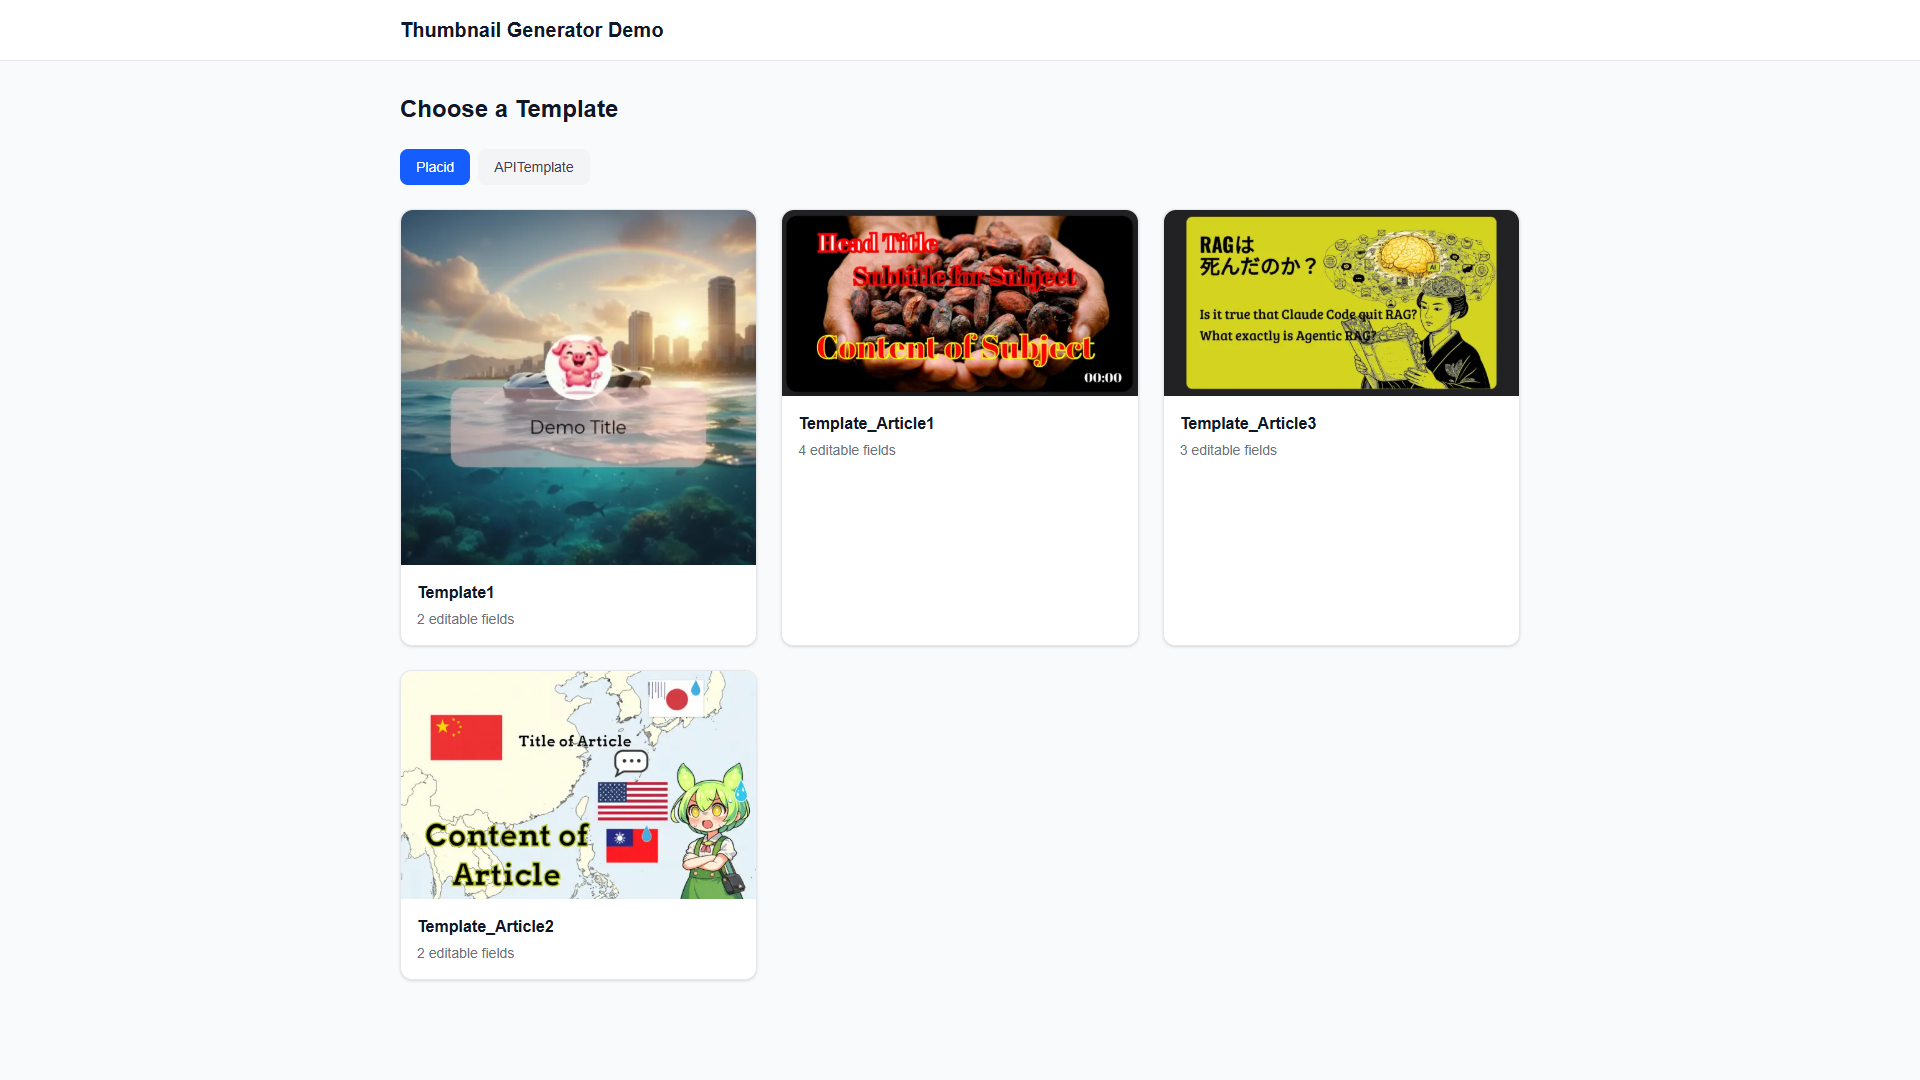Switch to the APITemplate tab

pos(533,167)
